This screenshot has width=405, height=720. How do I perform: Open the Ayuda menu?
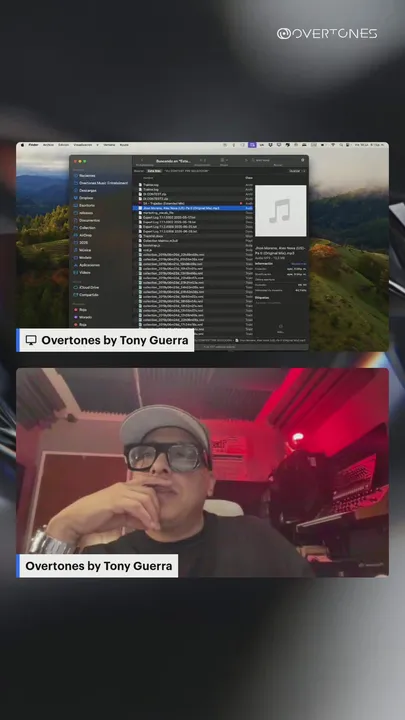click(124, 145)
